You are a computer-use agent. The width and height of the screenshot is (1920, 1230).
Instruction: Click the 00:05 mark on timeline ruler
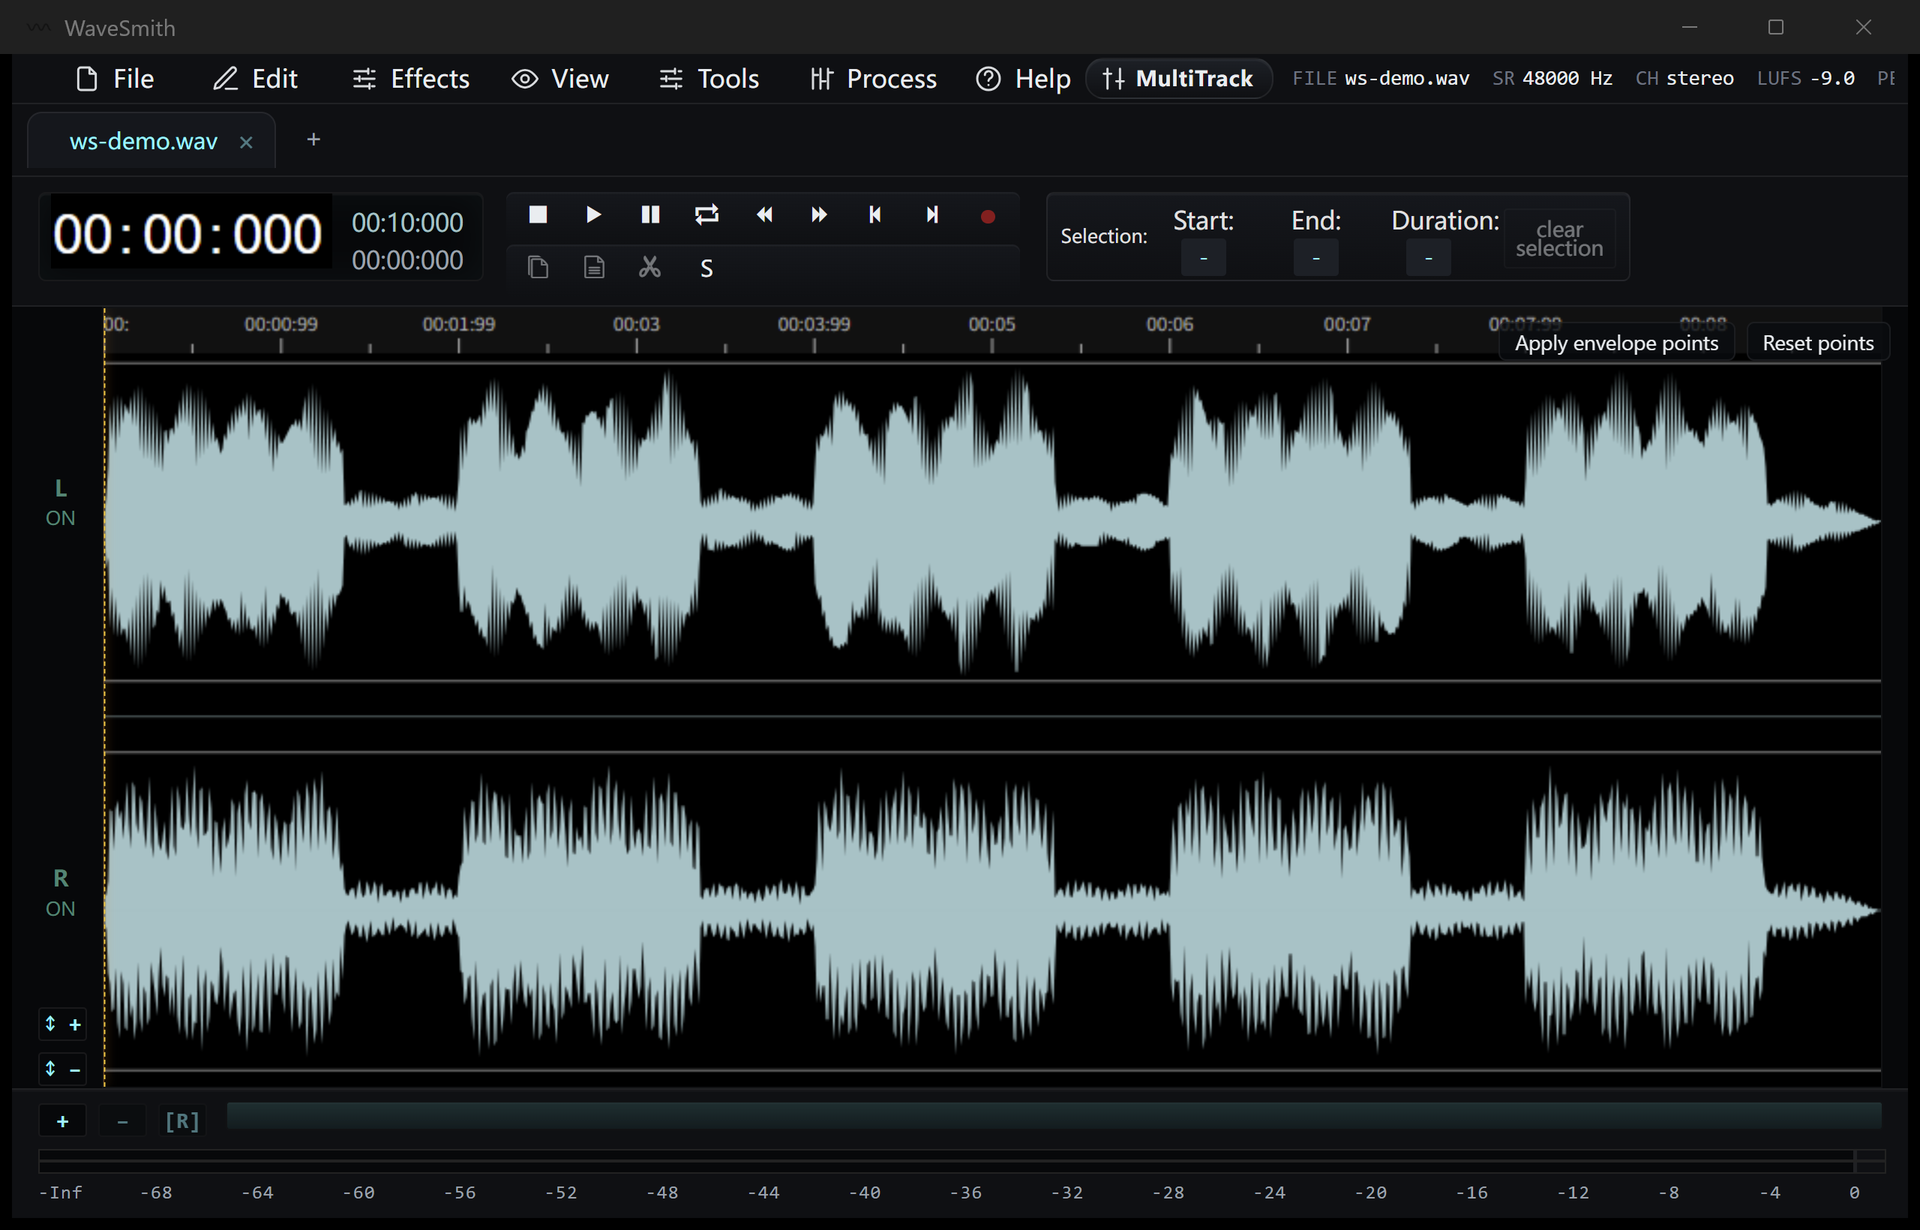(x=992, y=325)
